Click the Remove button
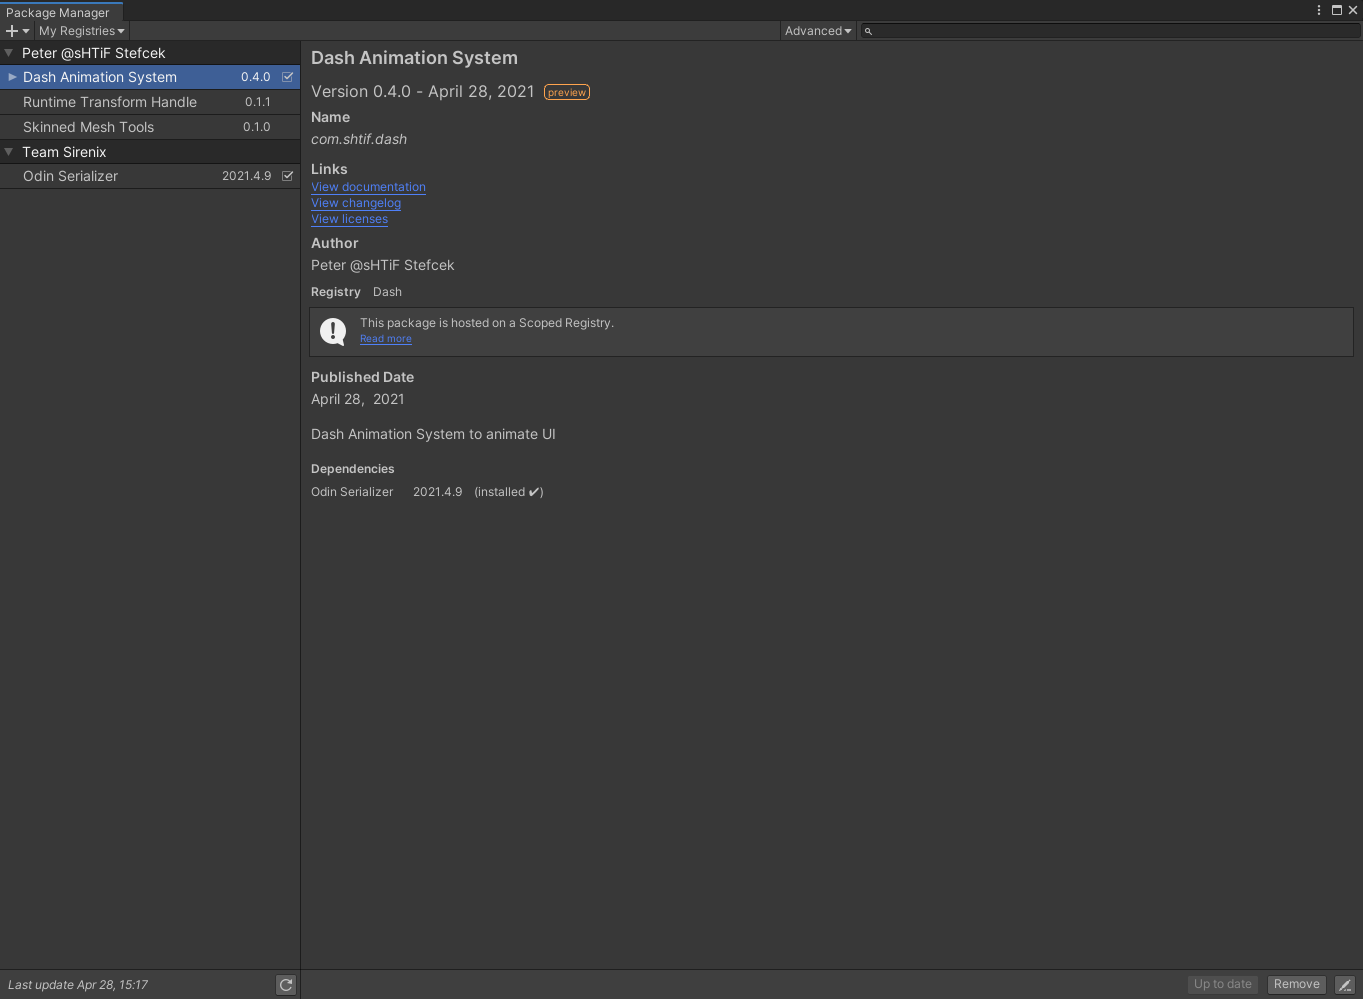The width and height of the screenshot is (1363, 999). coord(1297,984)
